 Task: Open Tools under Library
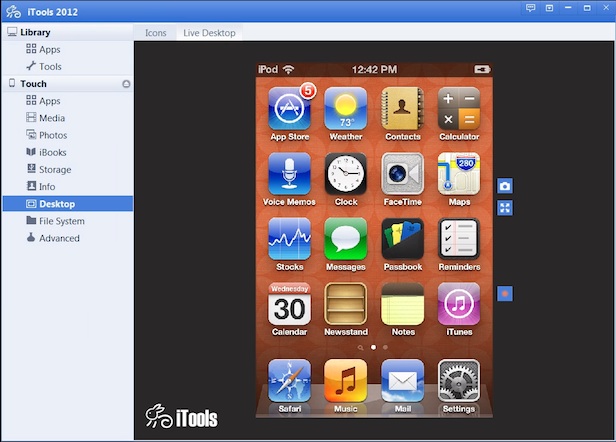pyautogui.click(x=50, y=66)
